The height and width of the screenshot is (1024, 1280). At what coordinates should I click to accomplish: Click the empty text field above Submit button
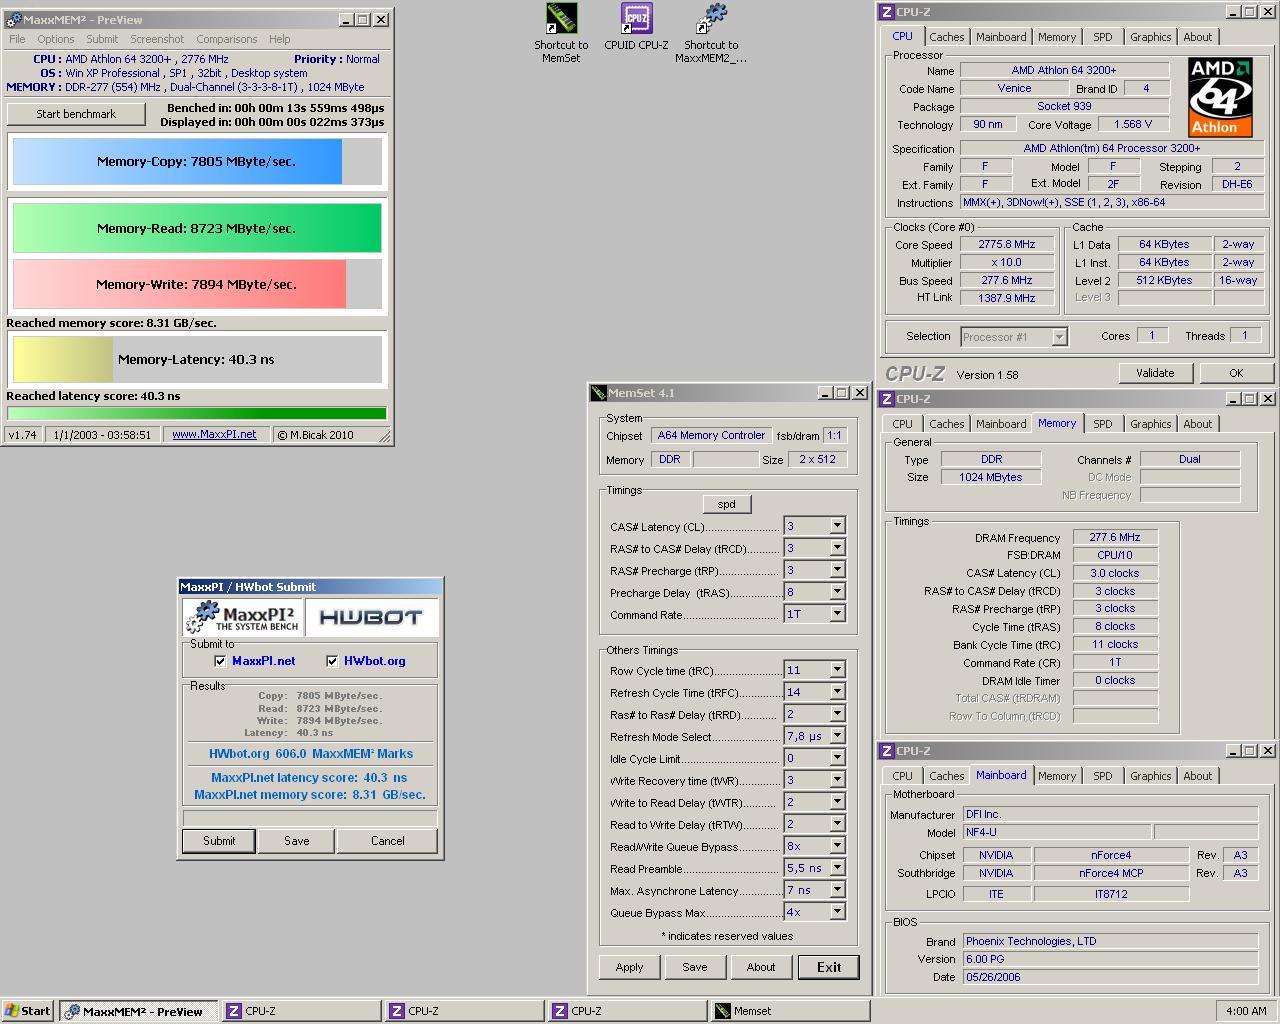point(310,818)
